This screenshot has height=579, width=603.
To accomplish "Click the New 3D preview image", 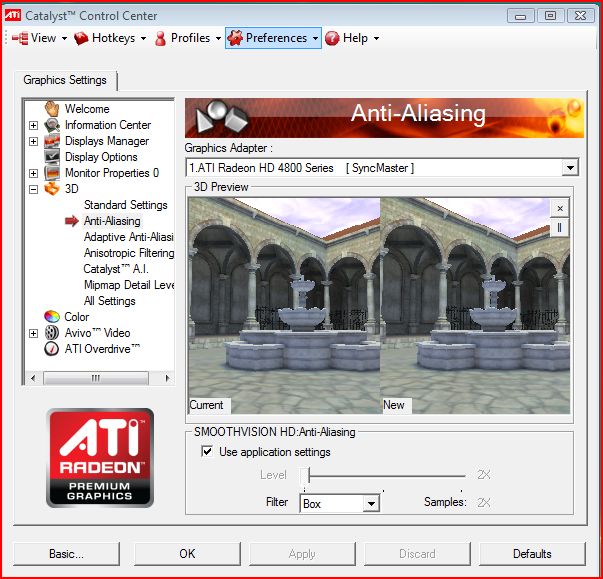I will 475,306.
